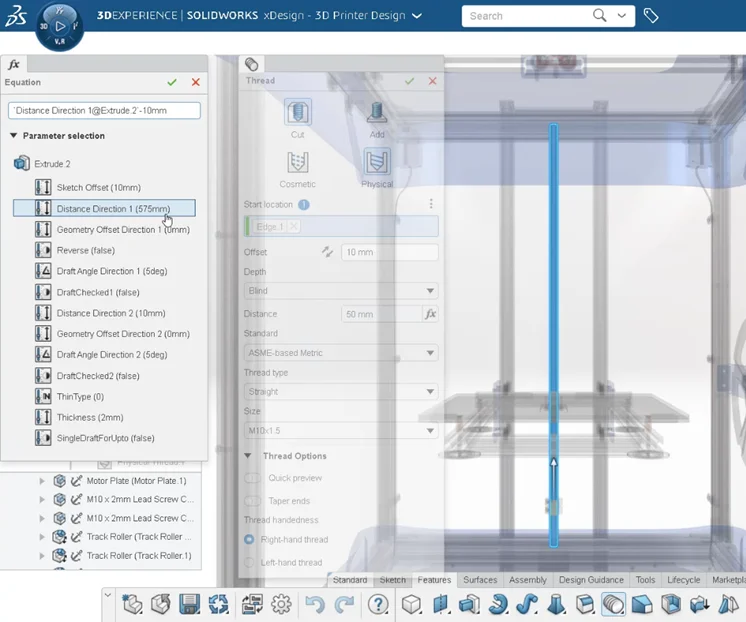This screenshot has width=746, height=622.
Task: Switch to the Surfaces tab
Action: point(480,580)
